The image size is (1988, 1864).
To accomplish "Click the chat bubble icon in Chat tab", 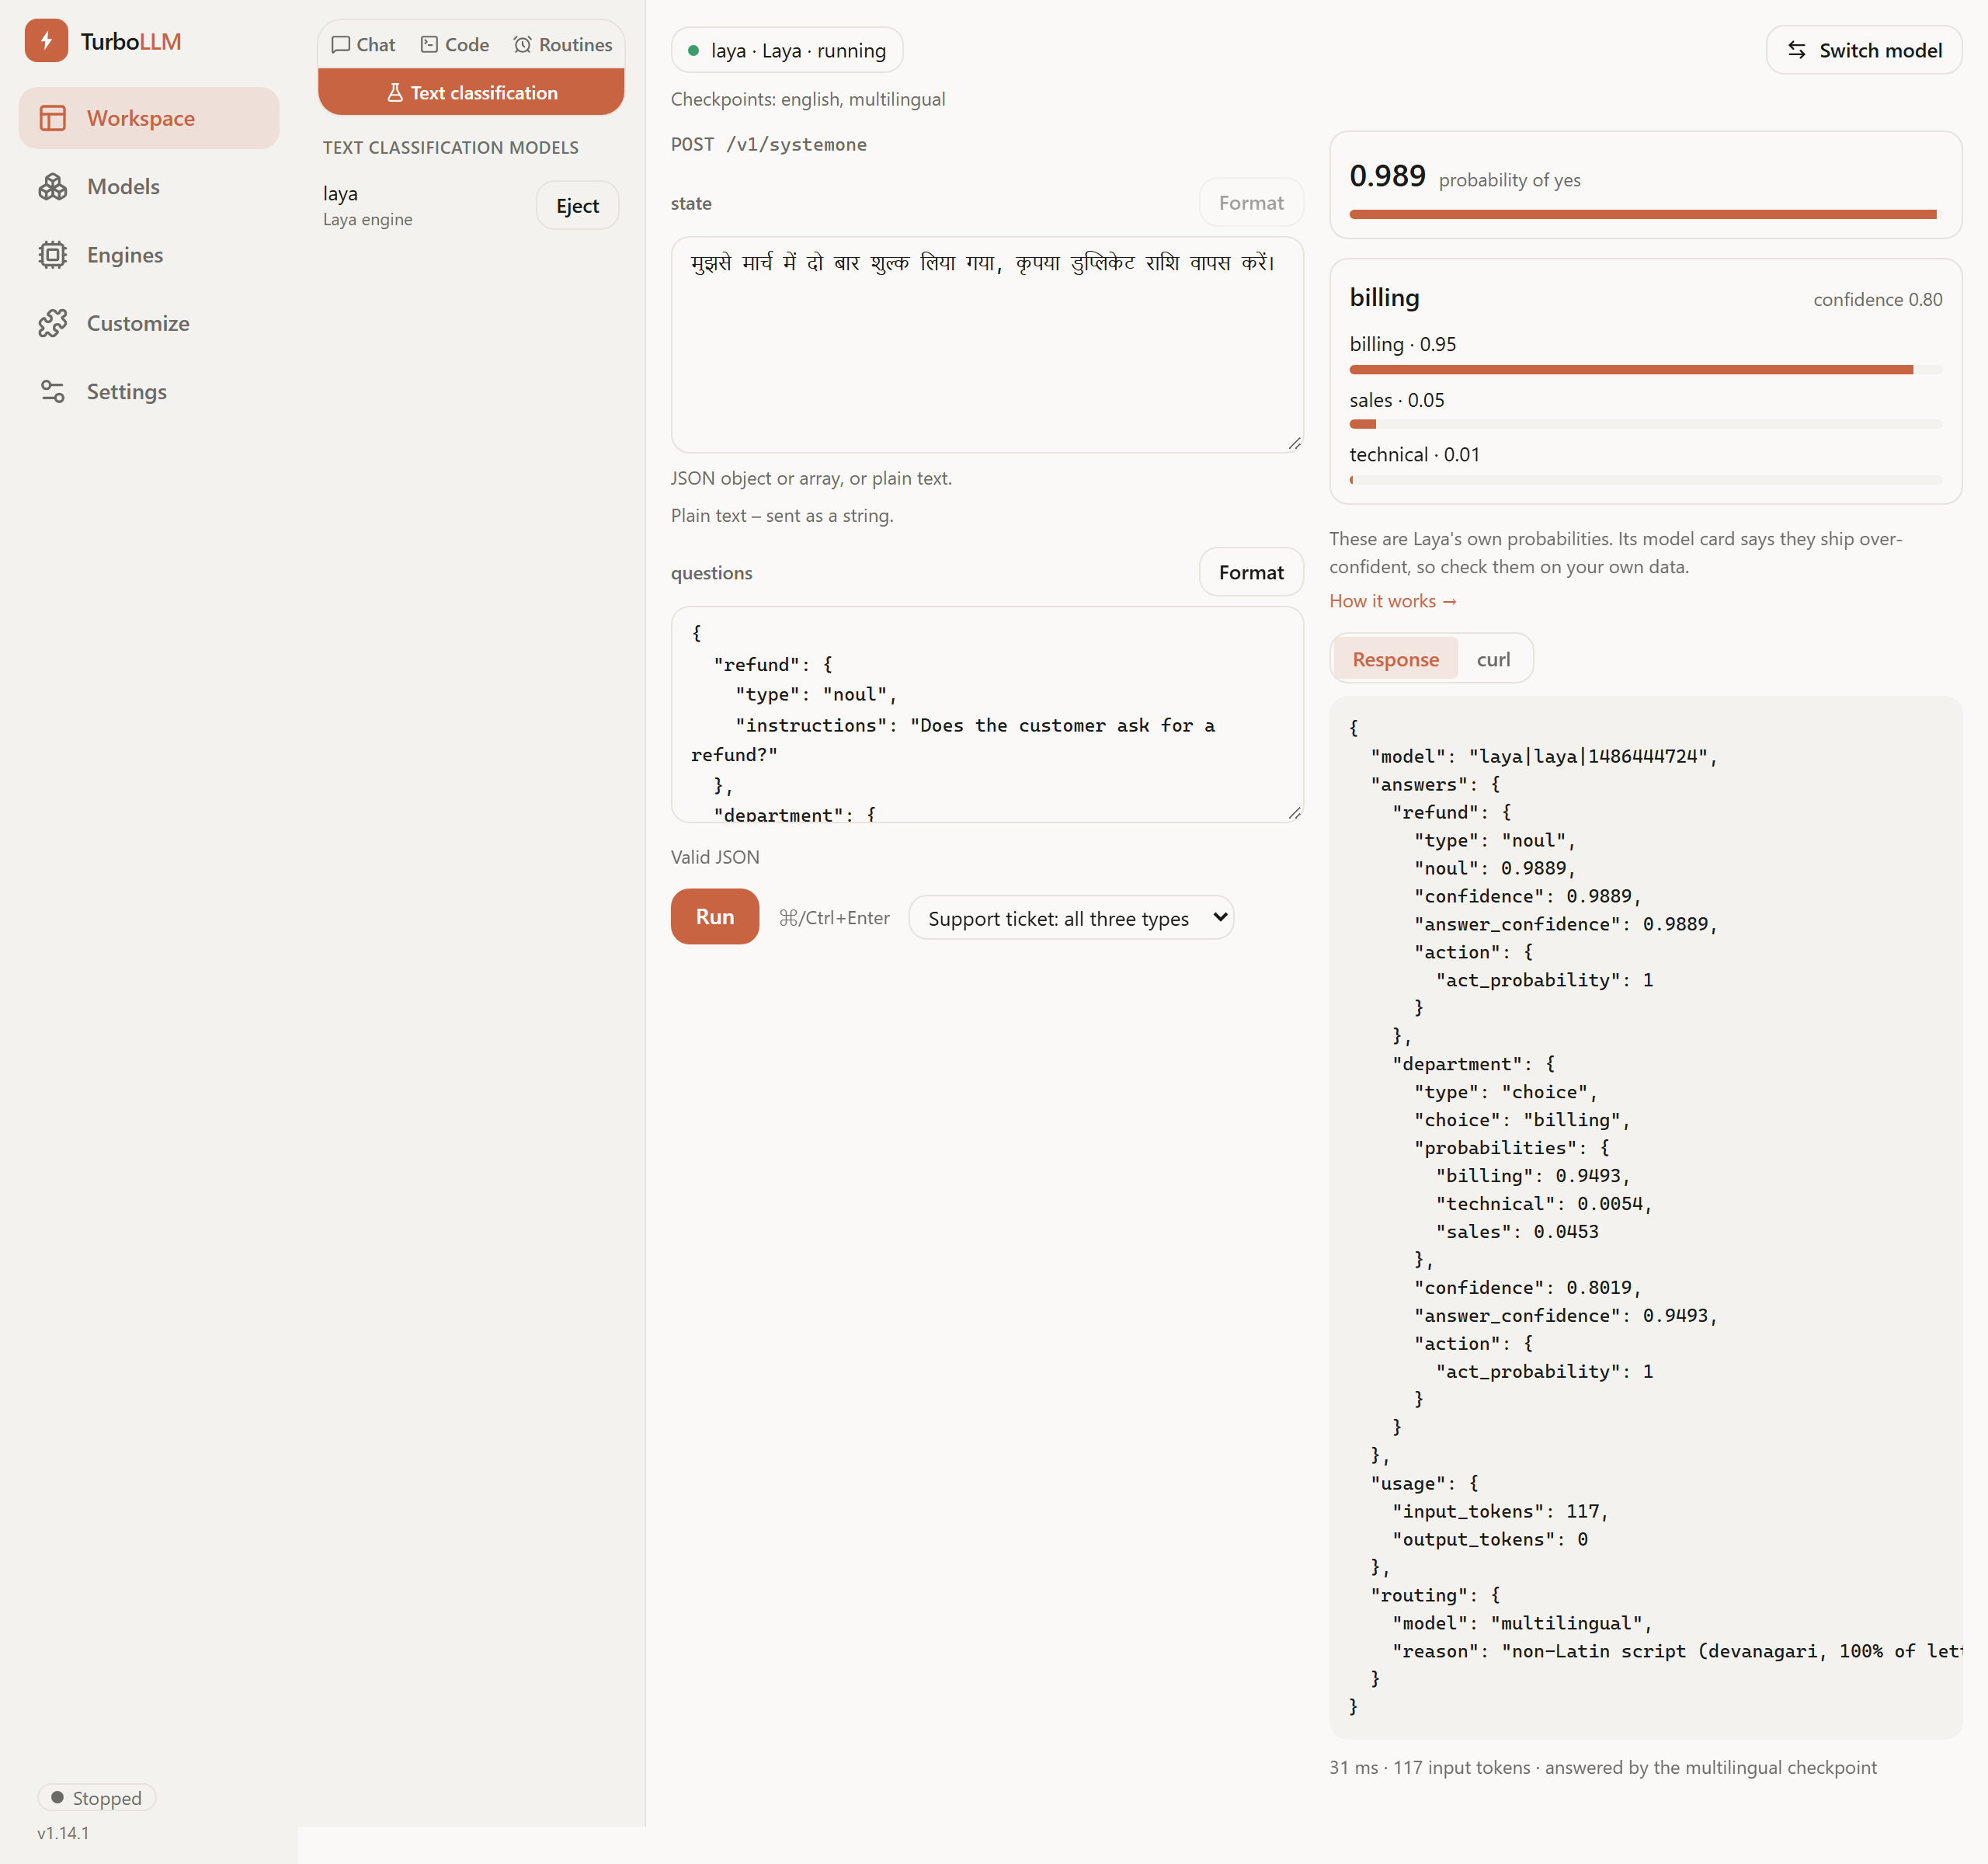I will tap(341, 45).
